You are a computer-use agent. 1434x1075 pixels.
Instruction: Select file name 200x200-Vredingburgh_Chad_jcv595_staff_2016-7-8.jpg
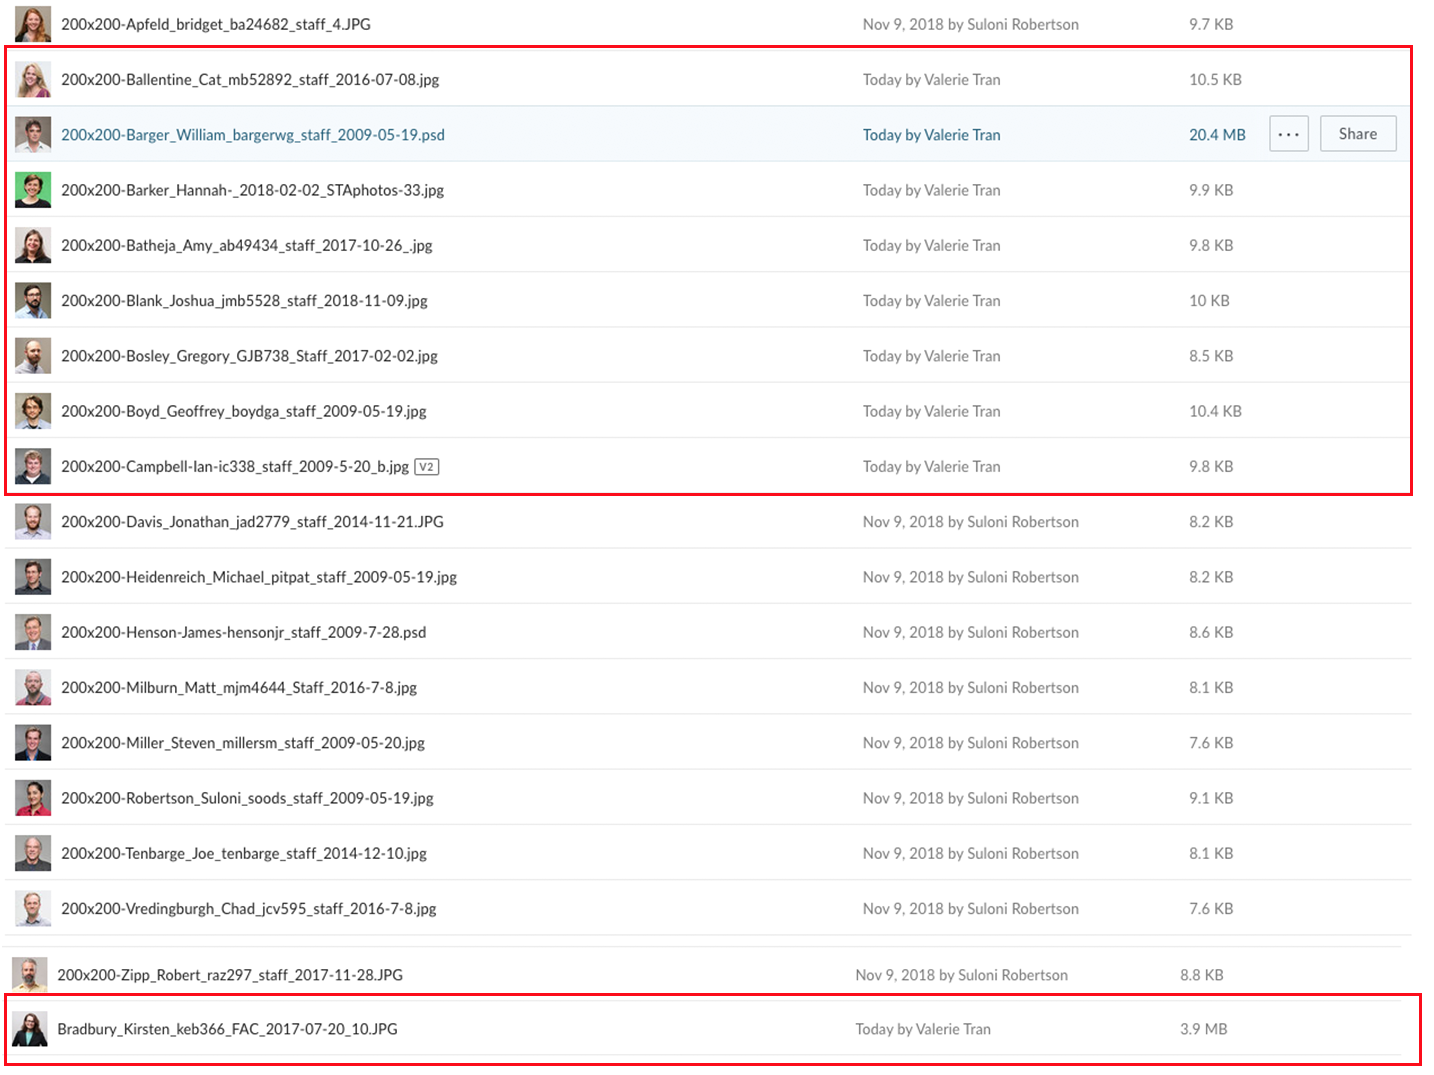[x=249, y=909]
